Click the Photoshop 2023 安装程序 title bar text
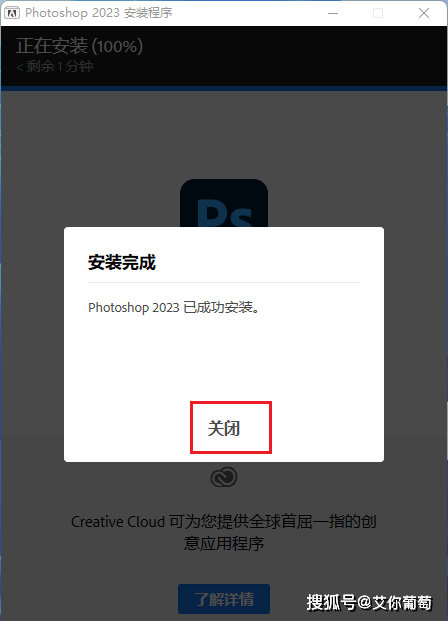The height and width of the screenshot is (621, 448). (x=99, y=13)
